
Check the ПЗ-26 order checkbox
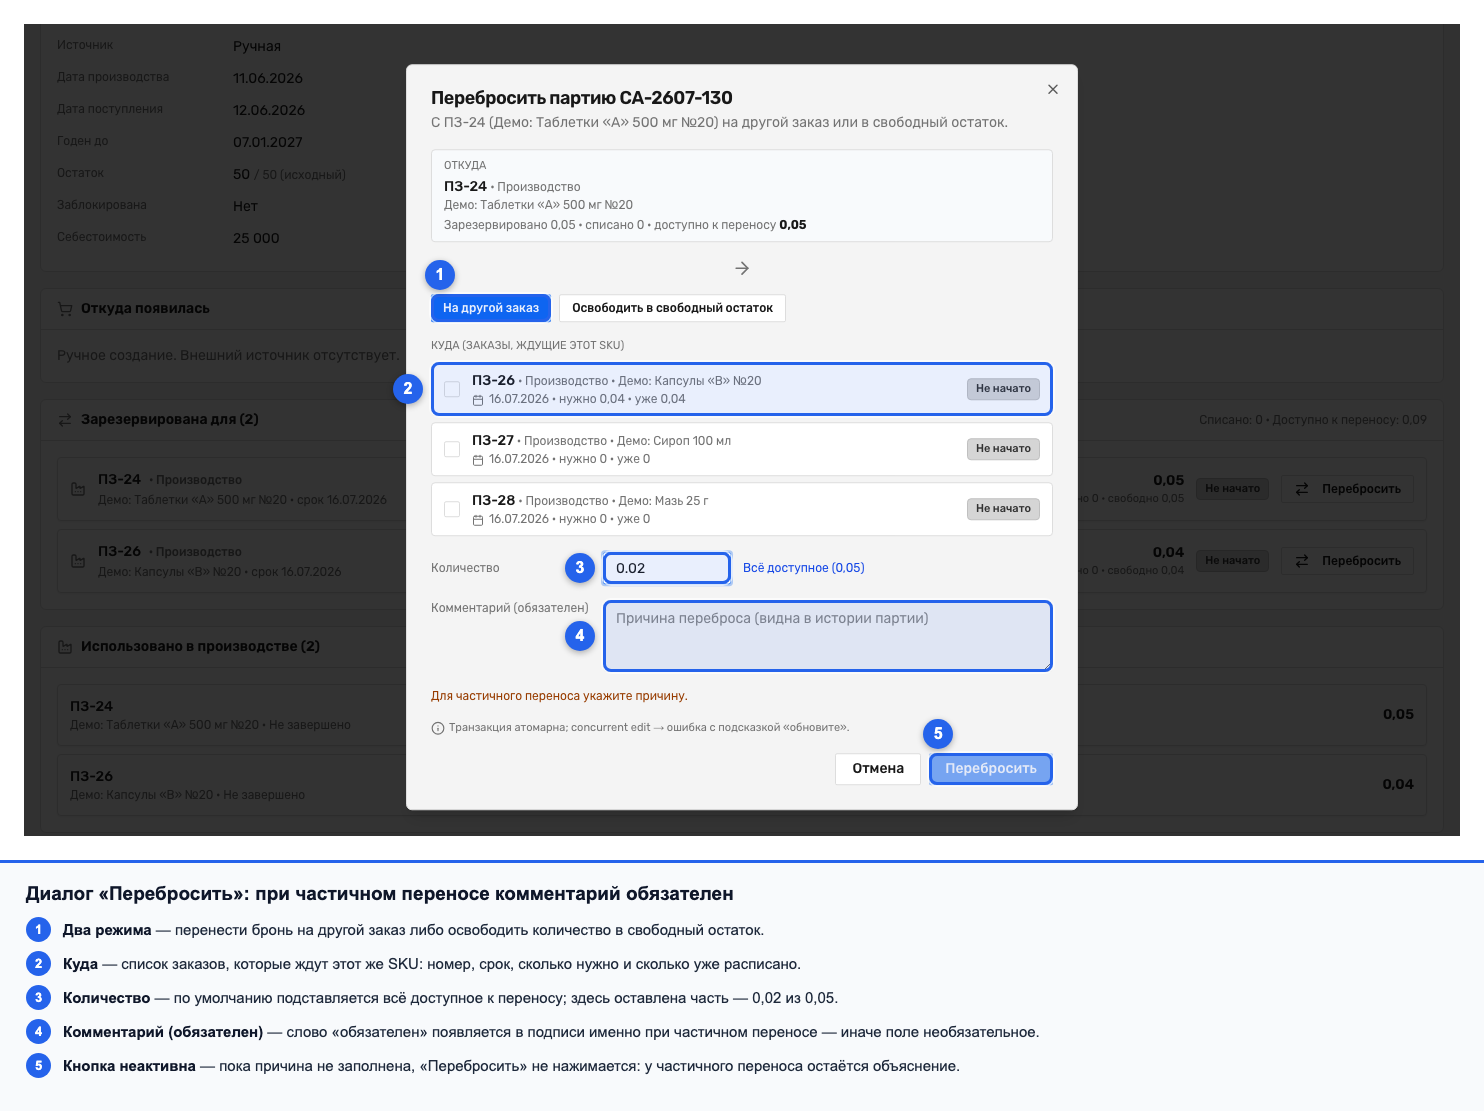pyautogui.click(x=452, y=389)
